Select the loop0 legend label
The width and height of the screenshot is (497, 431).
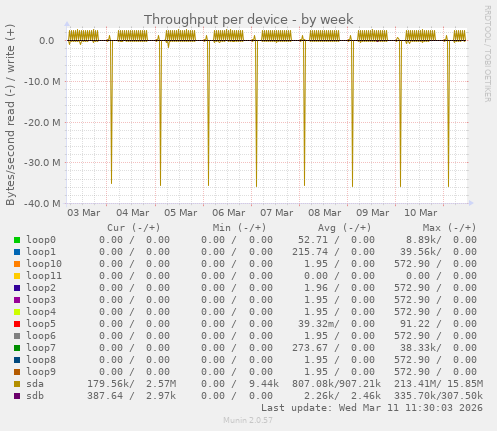[x=41, y=240]
